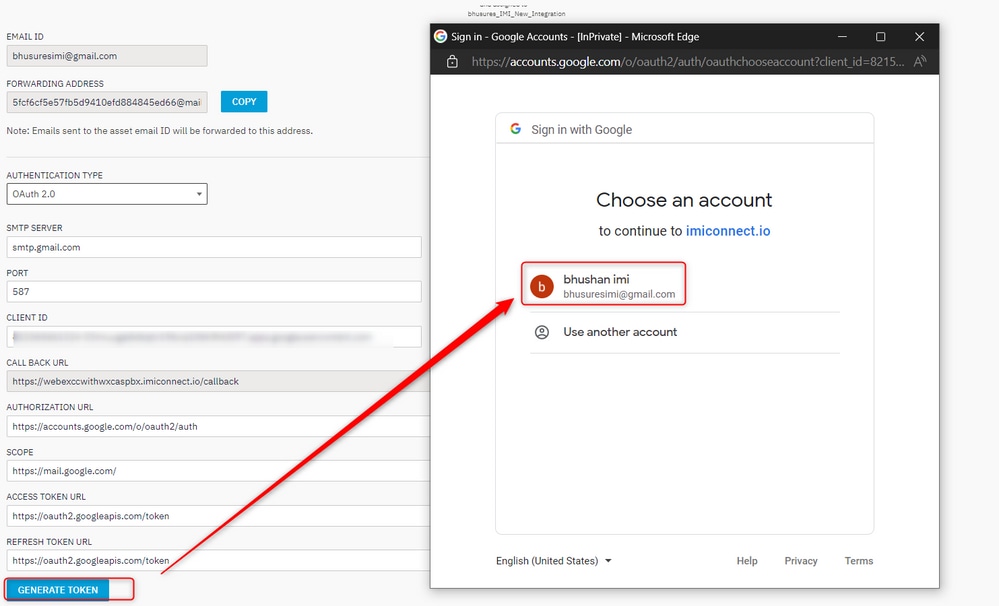999x606 pixels.
Task: Minimize the Edge sign-in window
Action: (842, 37)
